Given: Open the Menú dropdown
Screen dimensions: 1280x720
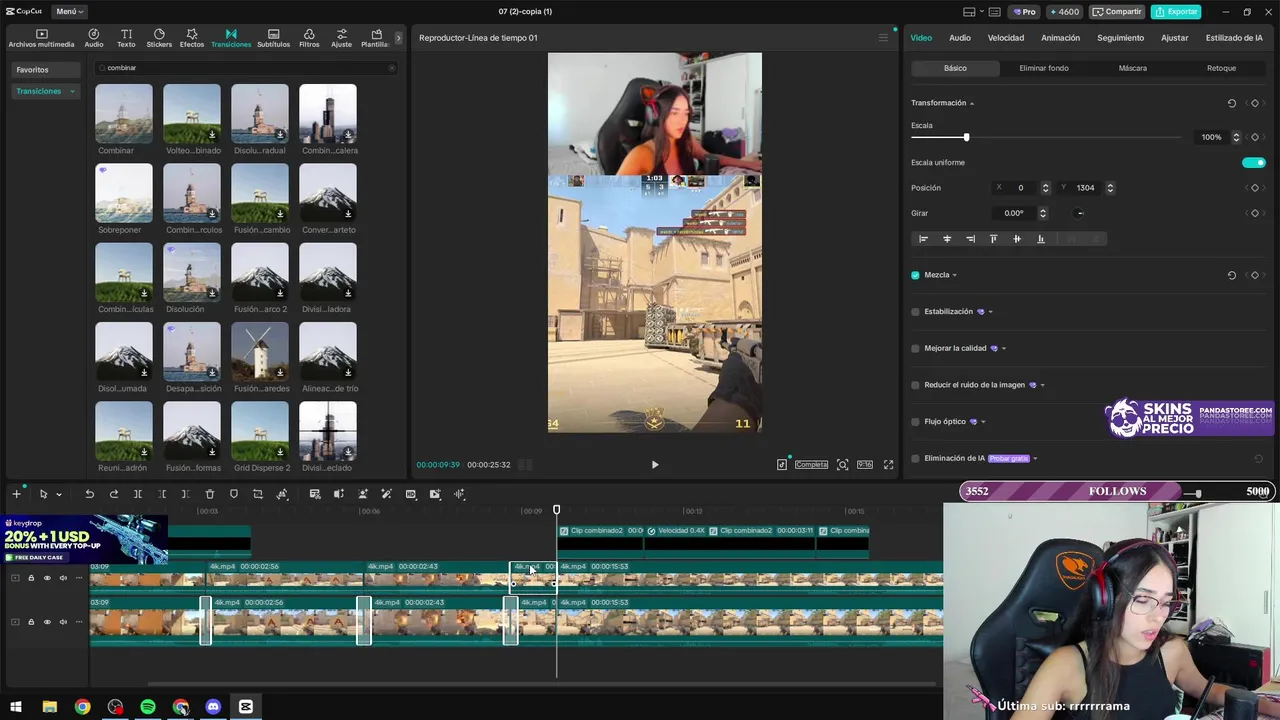Looking at the screenshot, I should [70, 12].
